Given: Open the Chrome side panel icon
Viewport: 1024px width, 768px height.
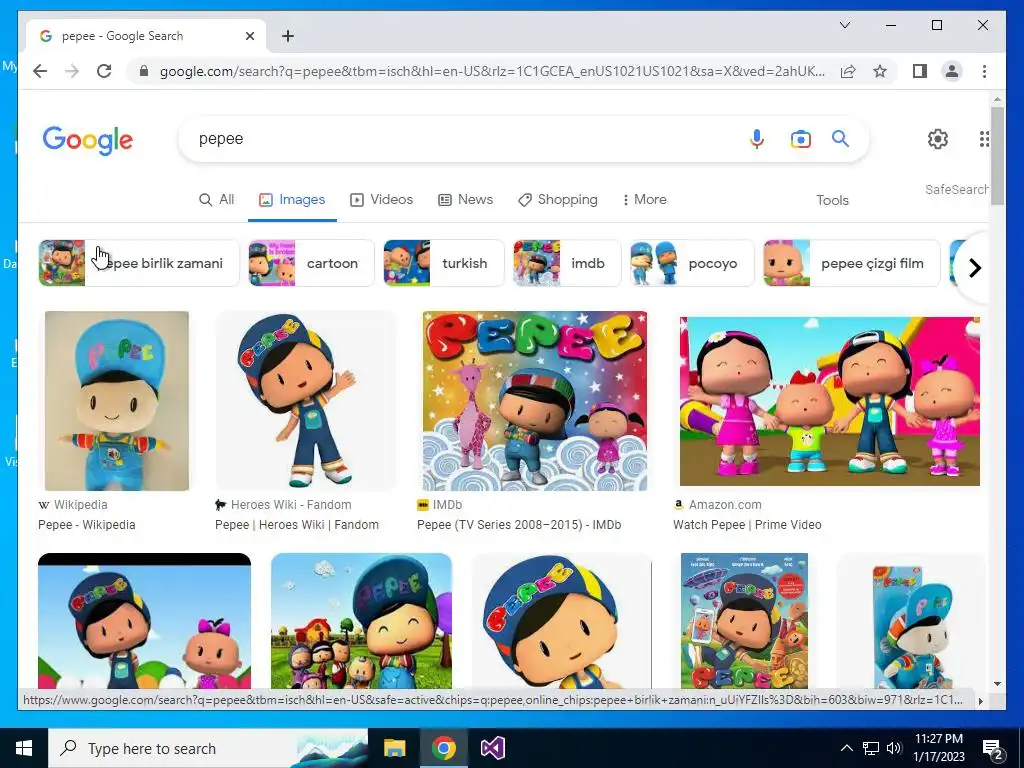Looking at the screenshot, I should point(920,71).
